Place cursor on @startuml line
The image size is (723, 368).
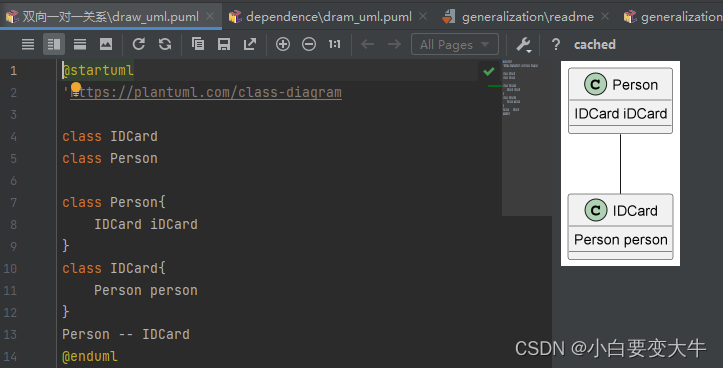click(98, 70)
